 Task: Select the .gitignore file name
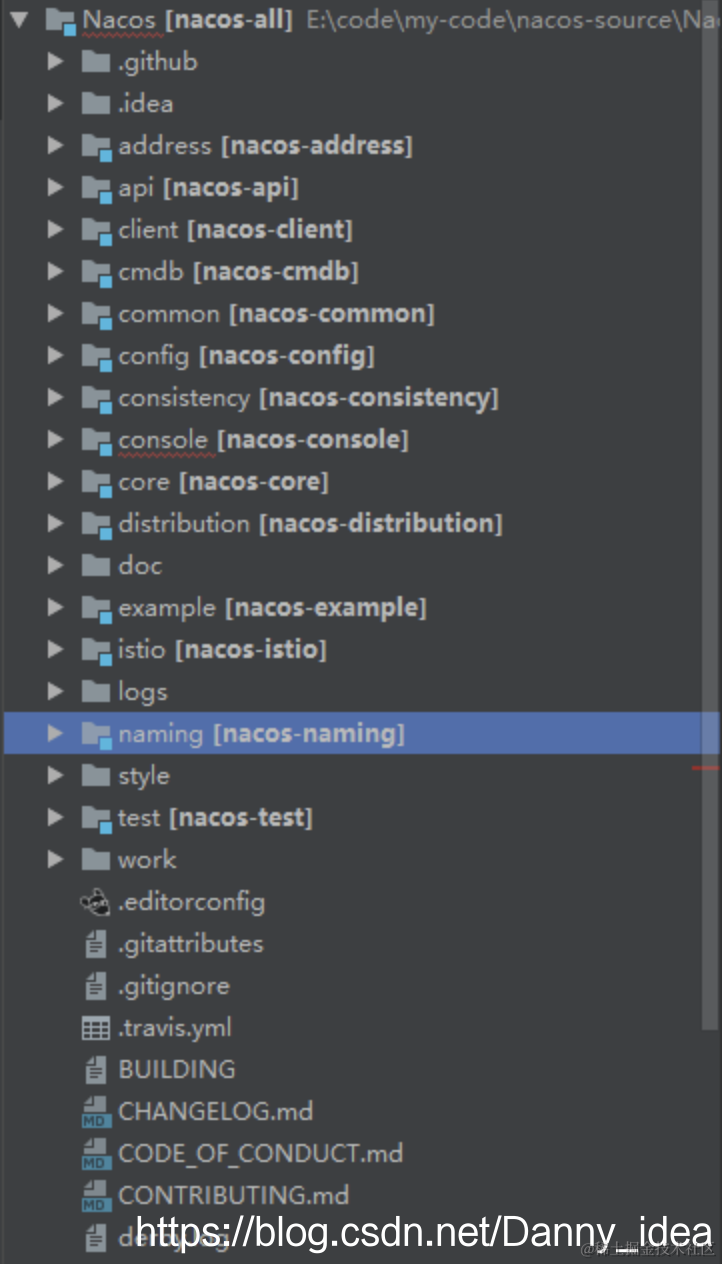click(174, 986)
